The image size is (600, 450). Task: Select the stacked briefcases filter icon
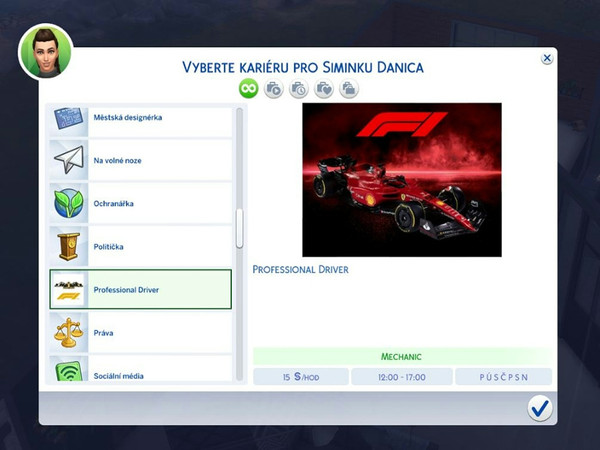[x=348, y=89]
